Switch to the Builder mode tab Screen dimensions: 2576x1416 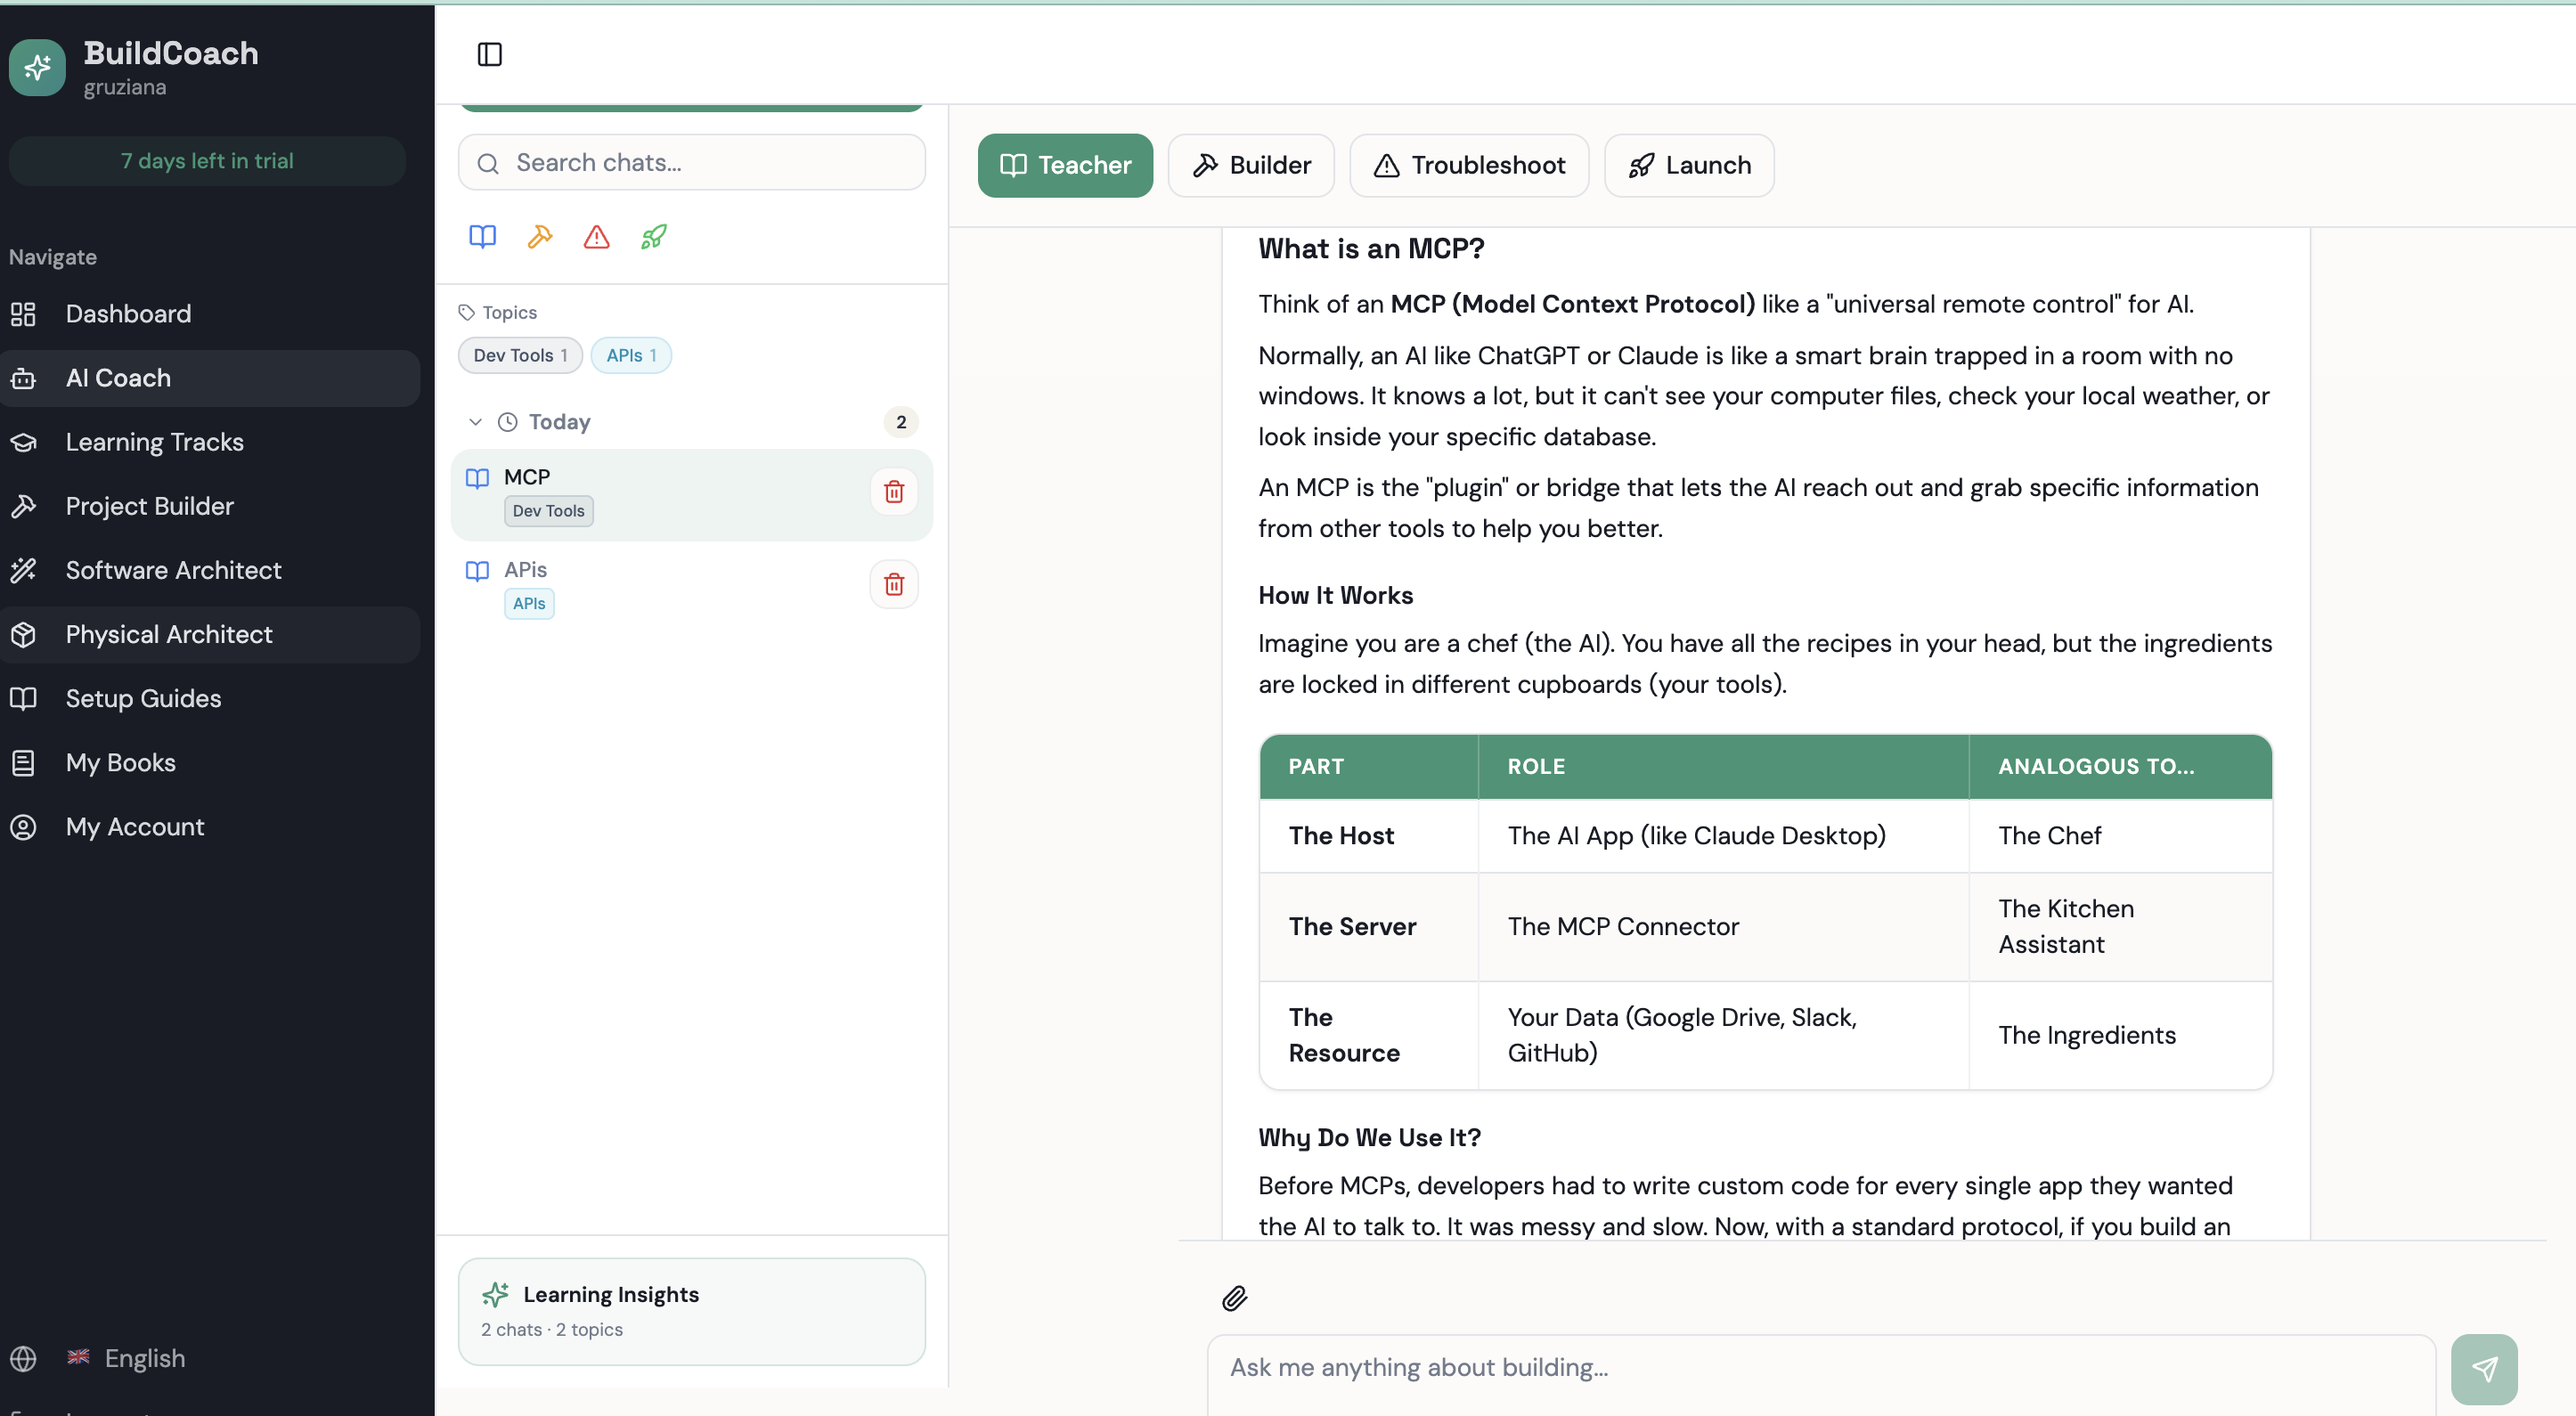tap(1250, 165)
